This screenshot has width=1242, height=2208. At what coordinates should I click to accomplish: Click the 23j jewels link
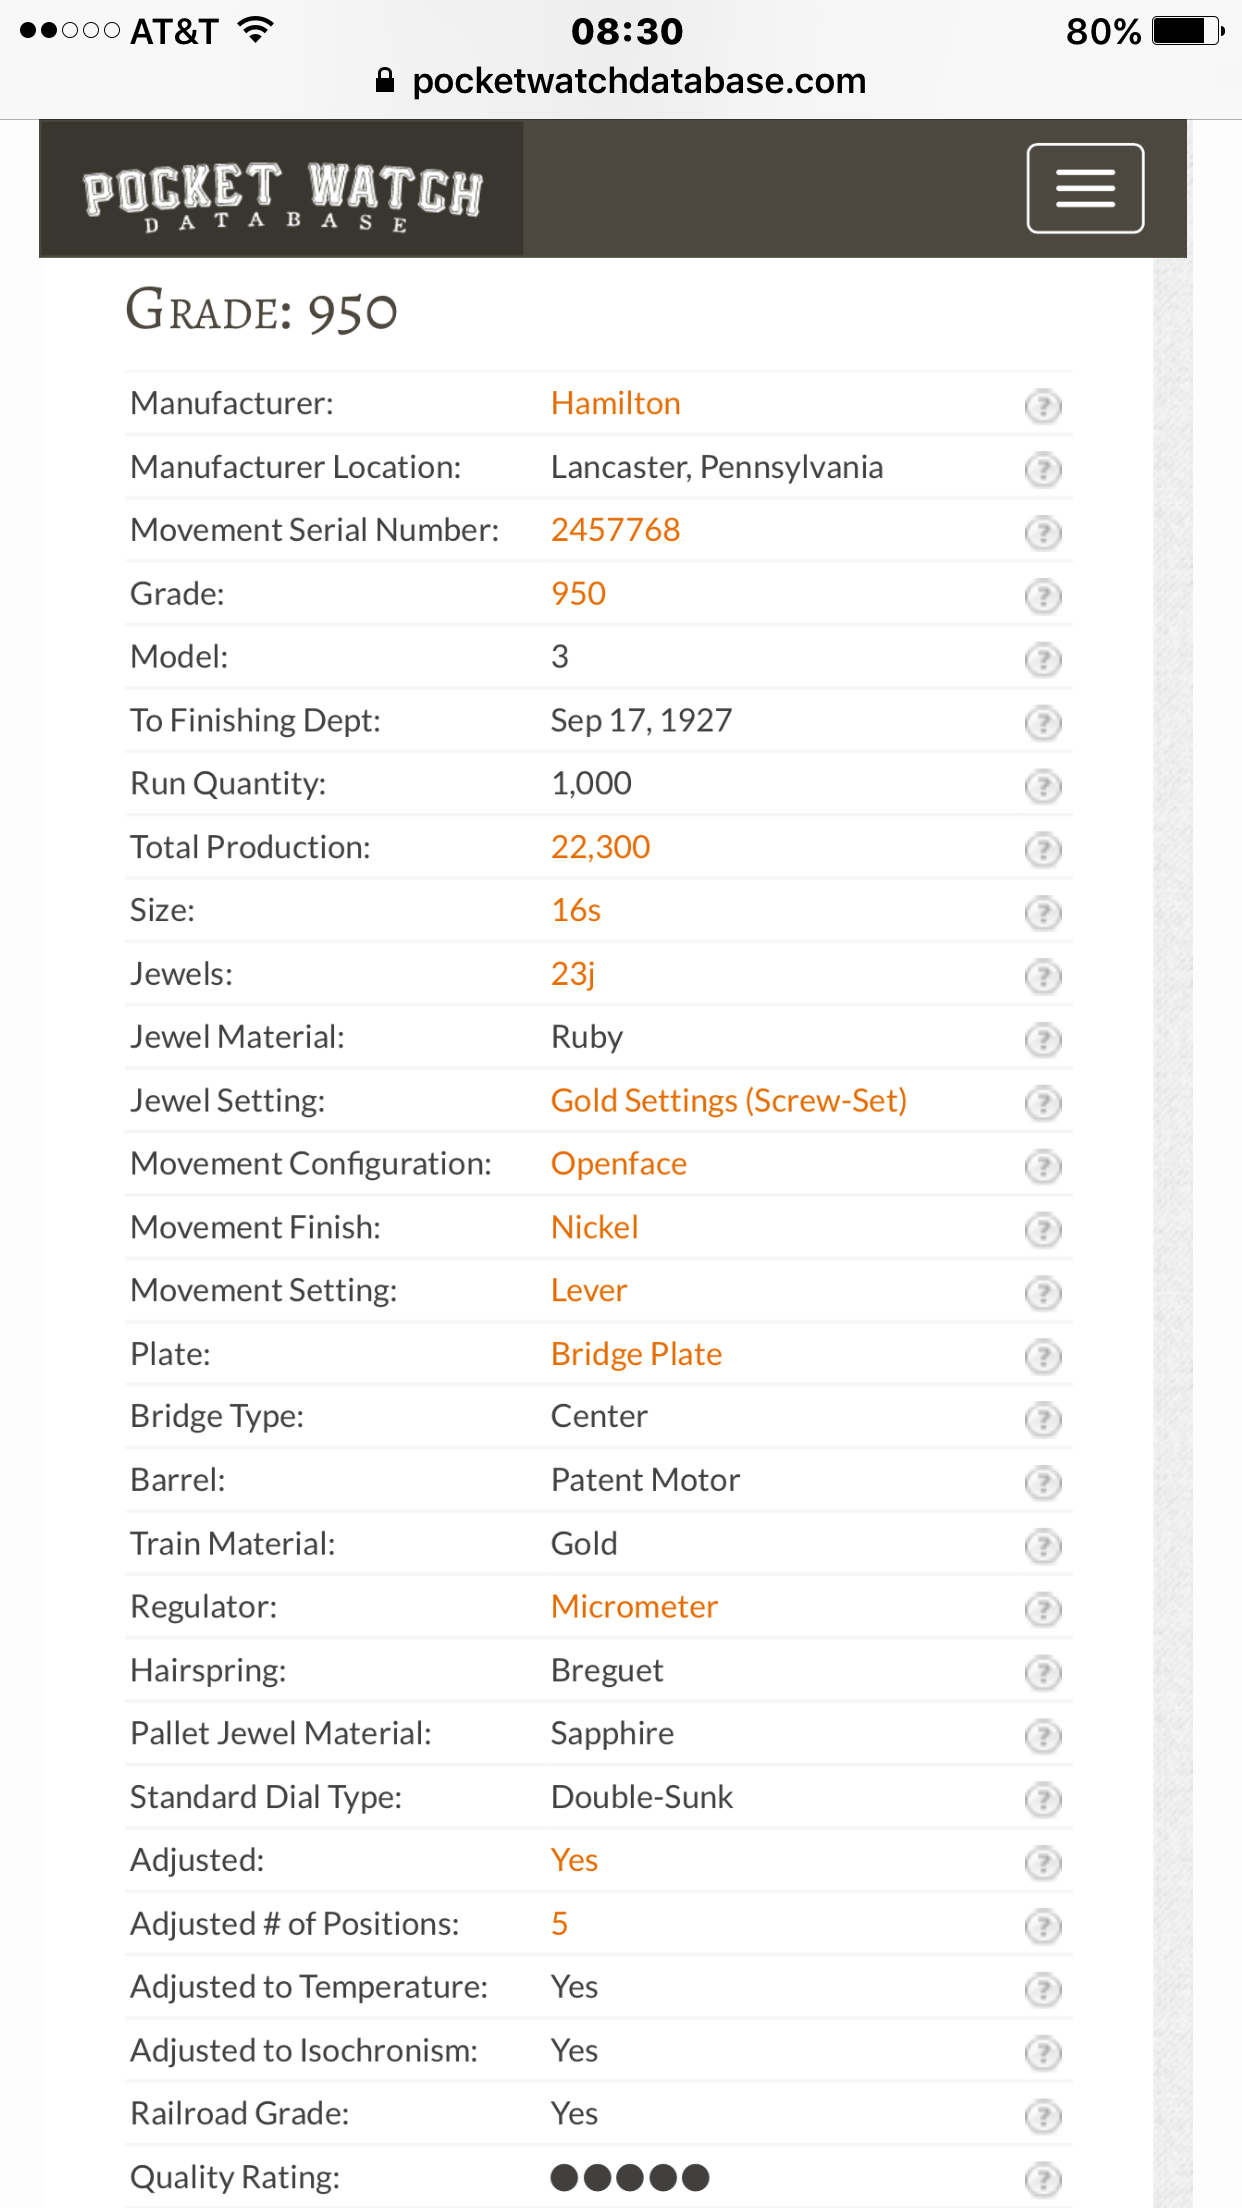(572, 974)
